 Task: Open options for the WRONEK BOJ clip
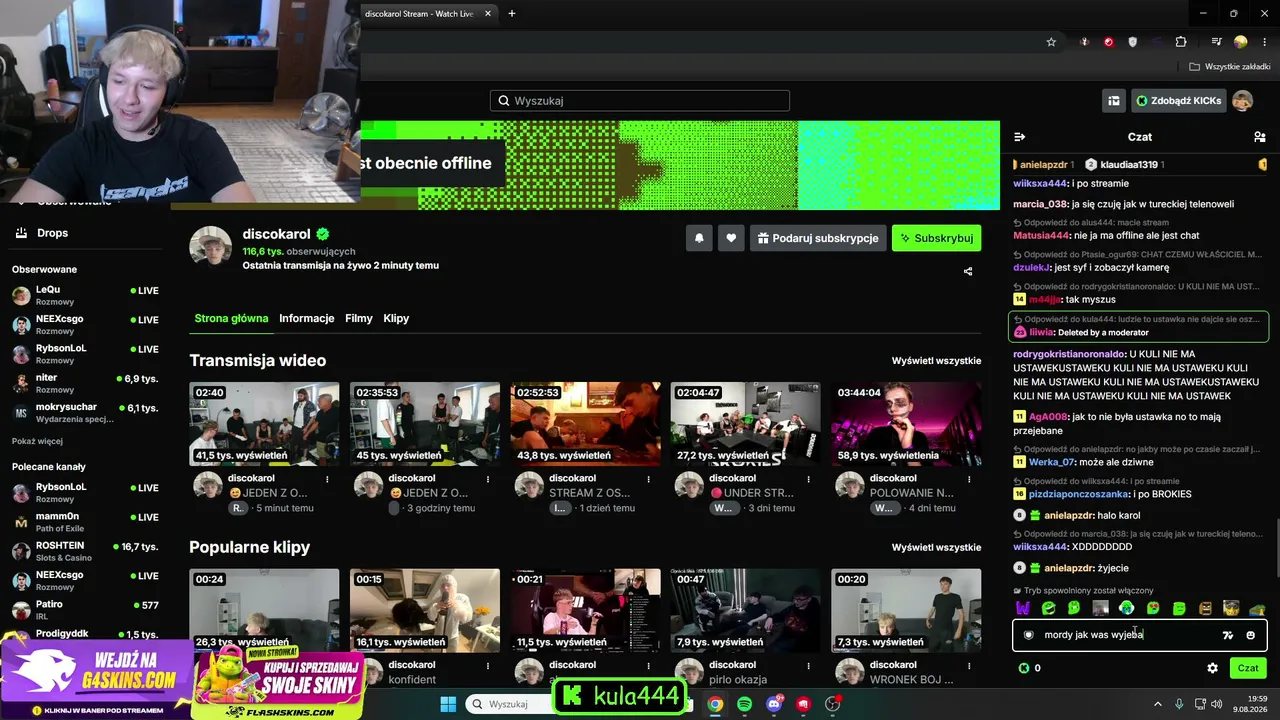(x=969, y=665)
